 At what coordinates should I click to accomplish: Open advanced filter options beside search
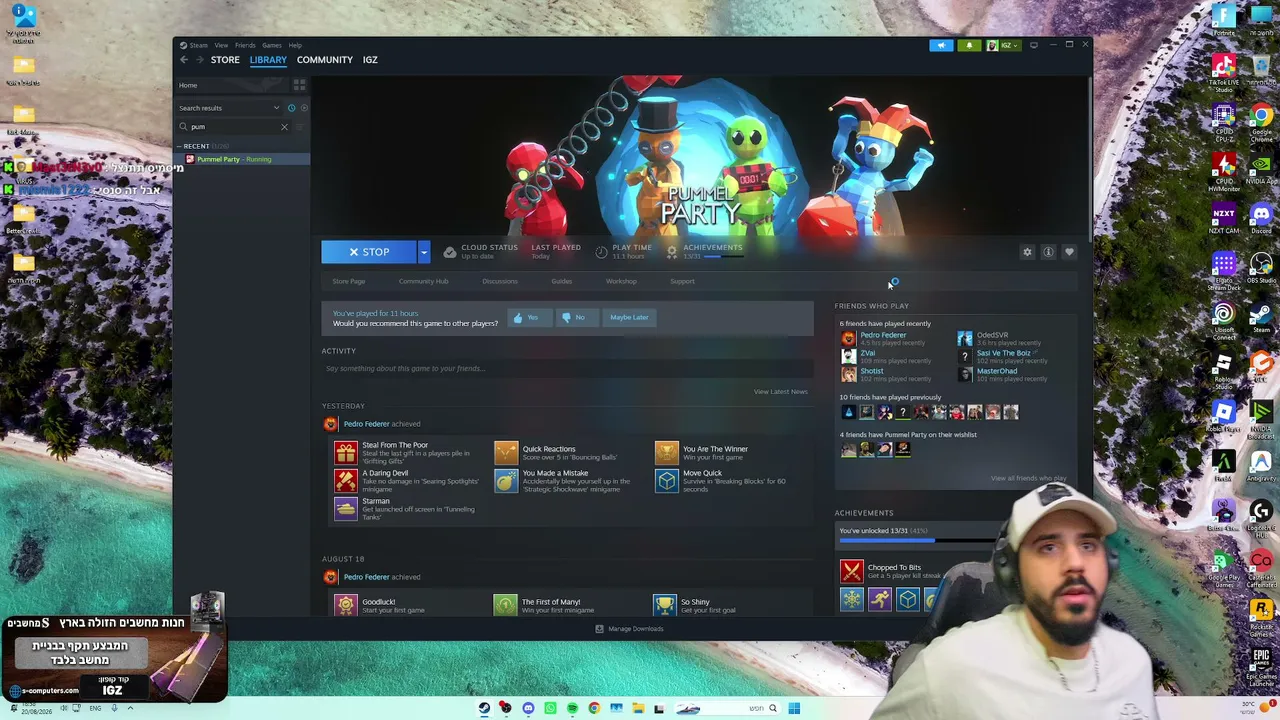[299, 127]
